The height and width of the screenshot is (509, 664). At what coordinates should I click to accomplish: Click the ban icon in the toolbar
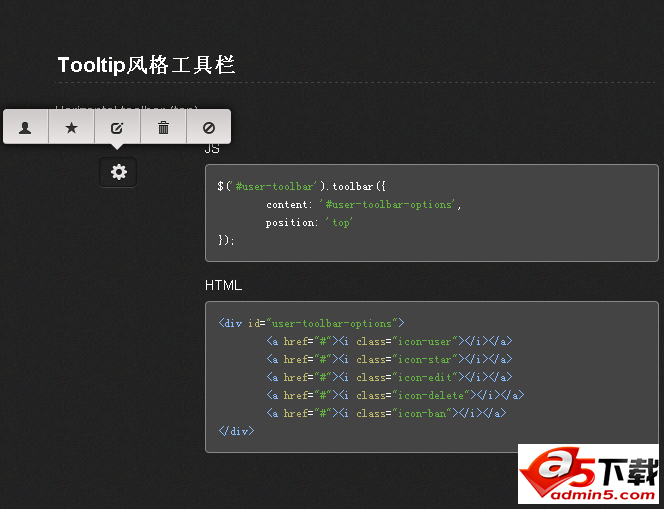tap(209, 127)
